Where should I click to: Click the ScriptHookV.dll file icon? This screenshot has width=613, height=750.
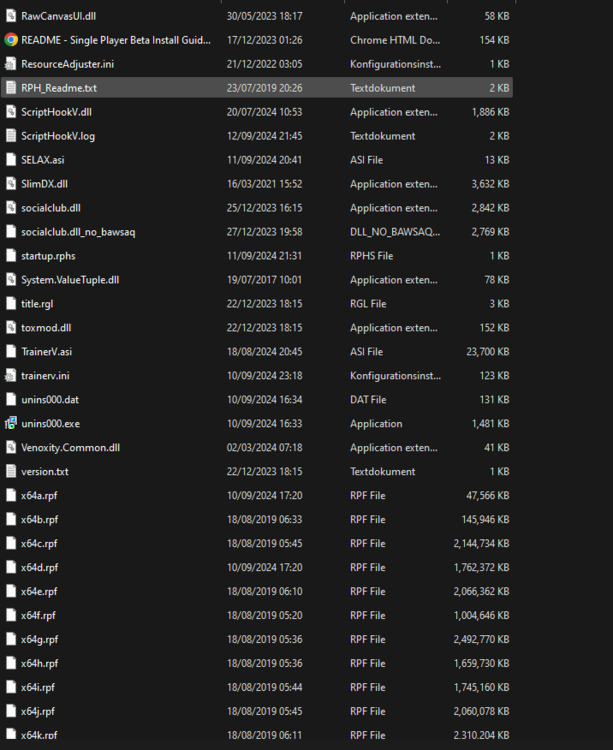pyautogui.click(x=11, y=112)
